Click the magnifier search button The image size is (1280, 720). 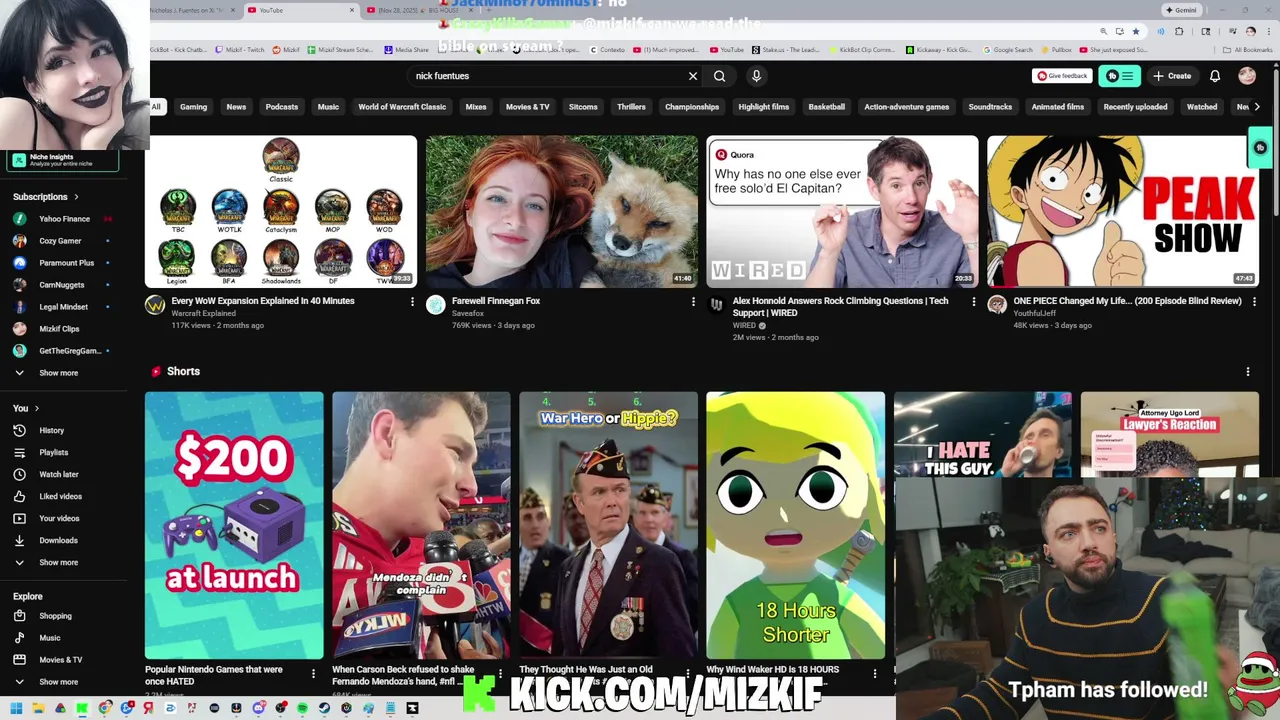(719, 76)
